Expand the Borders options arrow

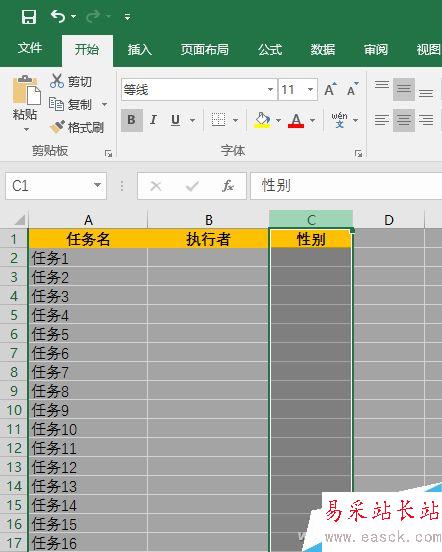(235, 120)
